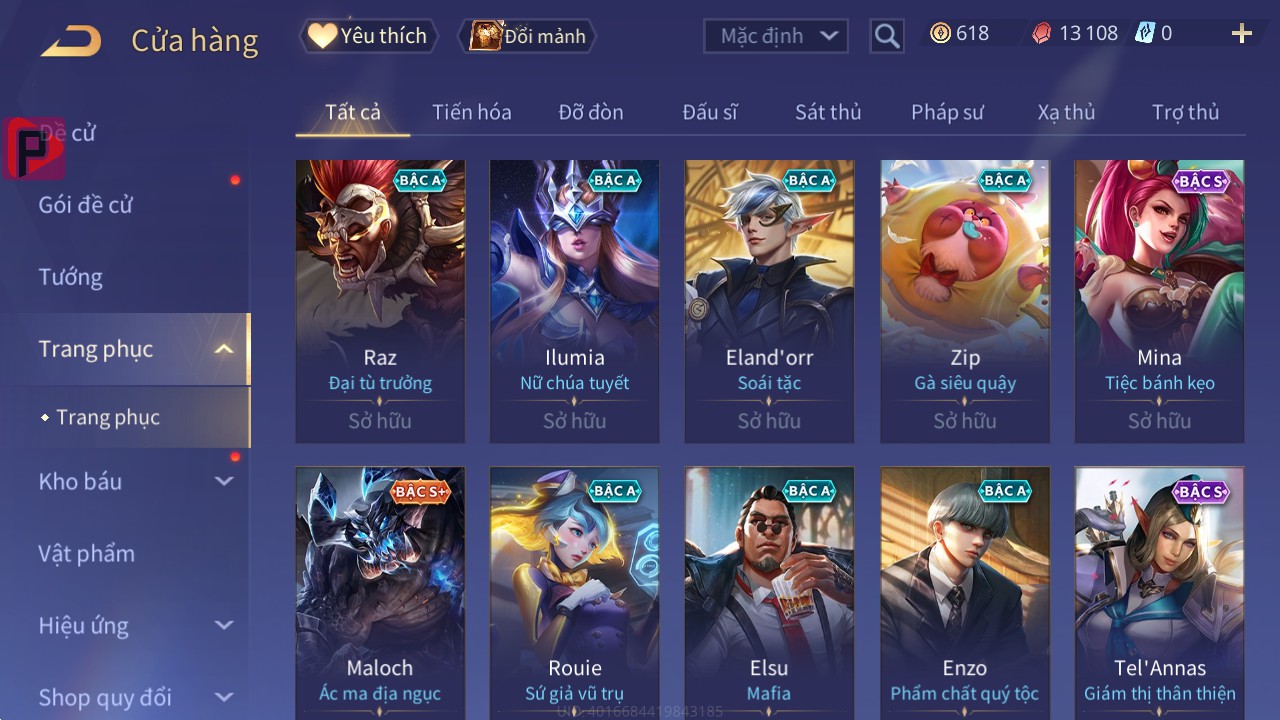Open Đổi mảnh chest icon
This screenshot has width=1280, height=720.
point(486,36)
